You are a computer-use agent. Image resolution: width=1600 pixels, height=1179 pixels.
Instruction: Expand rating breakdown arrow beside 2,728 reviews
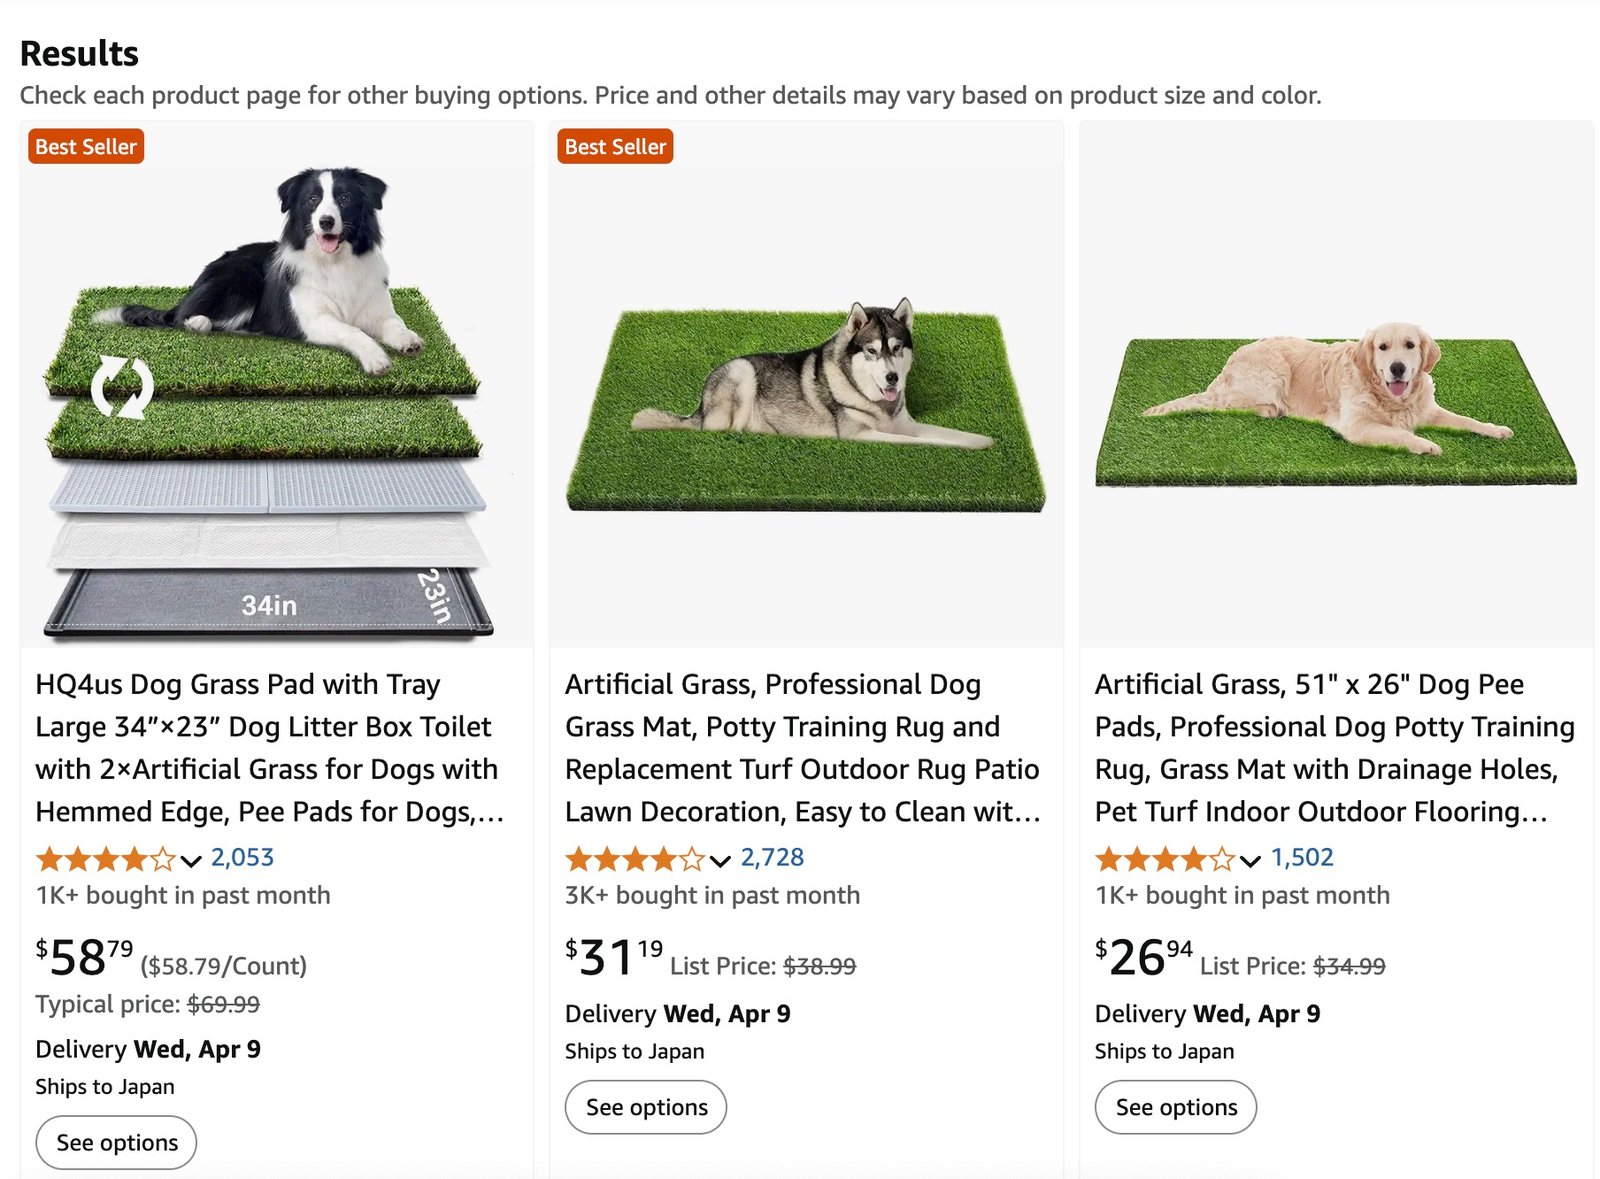click(x=720, y=860)
